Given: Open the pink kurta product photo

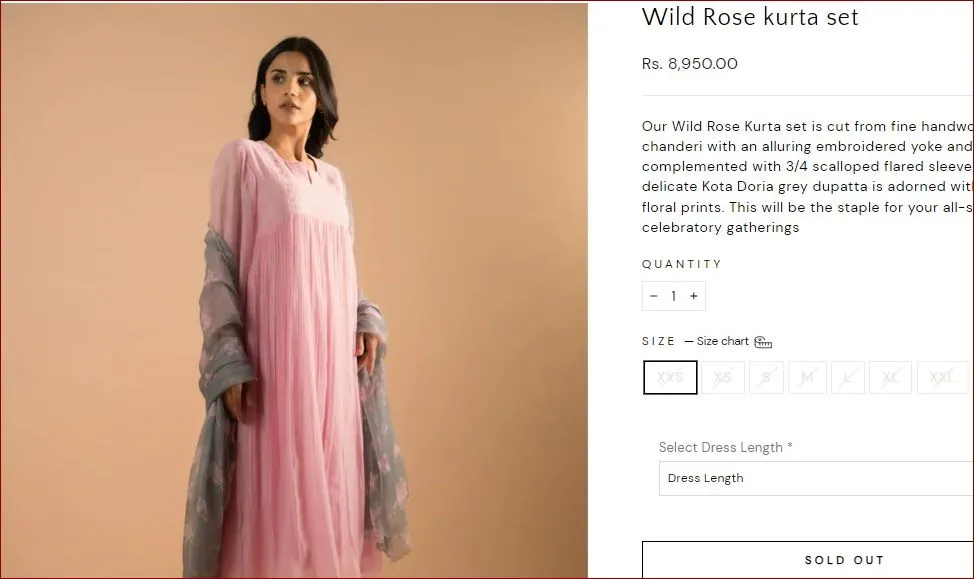Looking at the screenshot, I should point(294,290).
